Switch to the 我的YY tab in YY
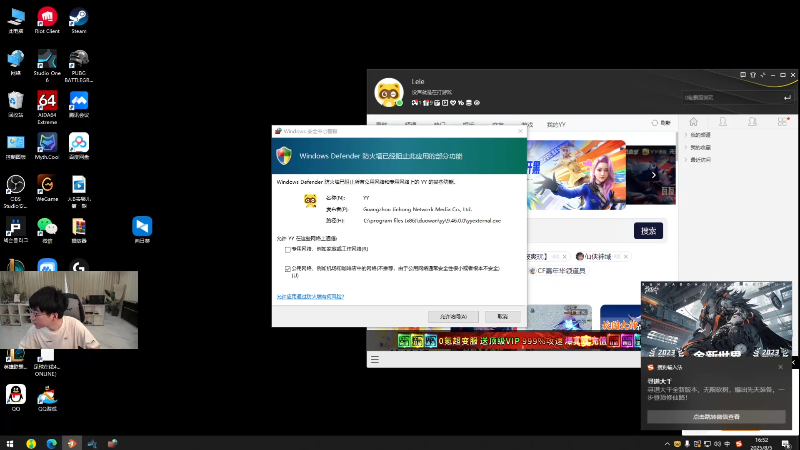The width and height of the screenshot is (800, 450). pos(556,124)
